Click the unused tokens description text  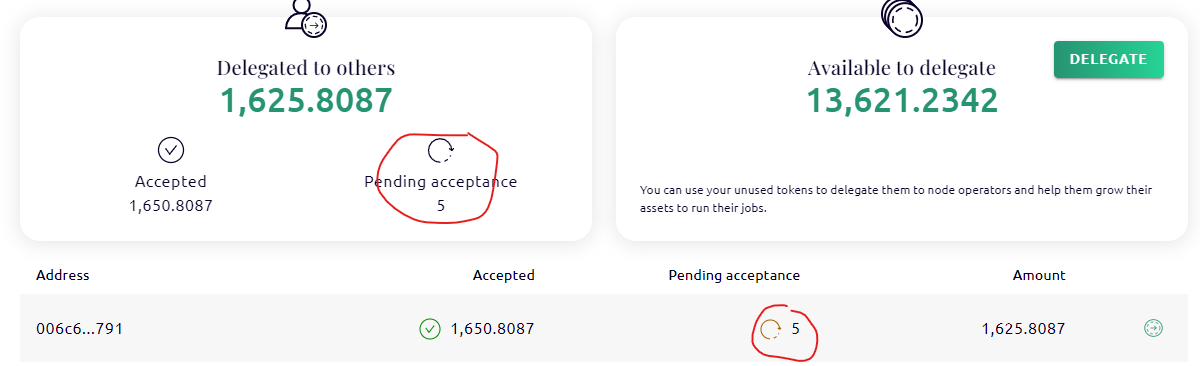click(896, 200)
